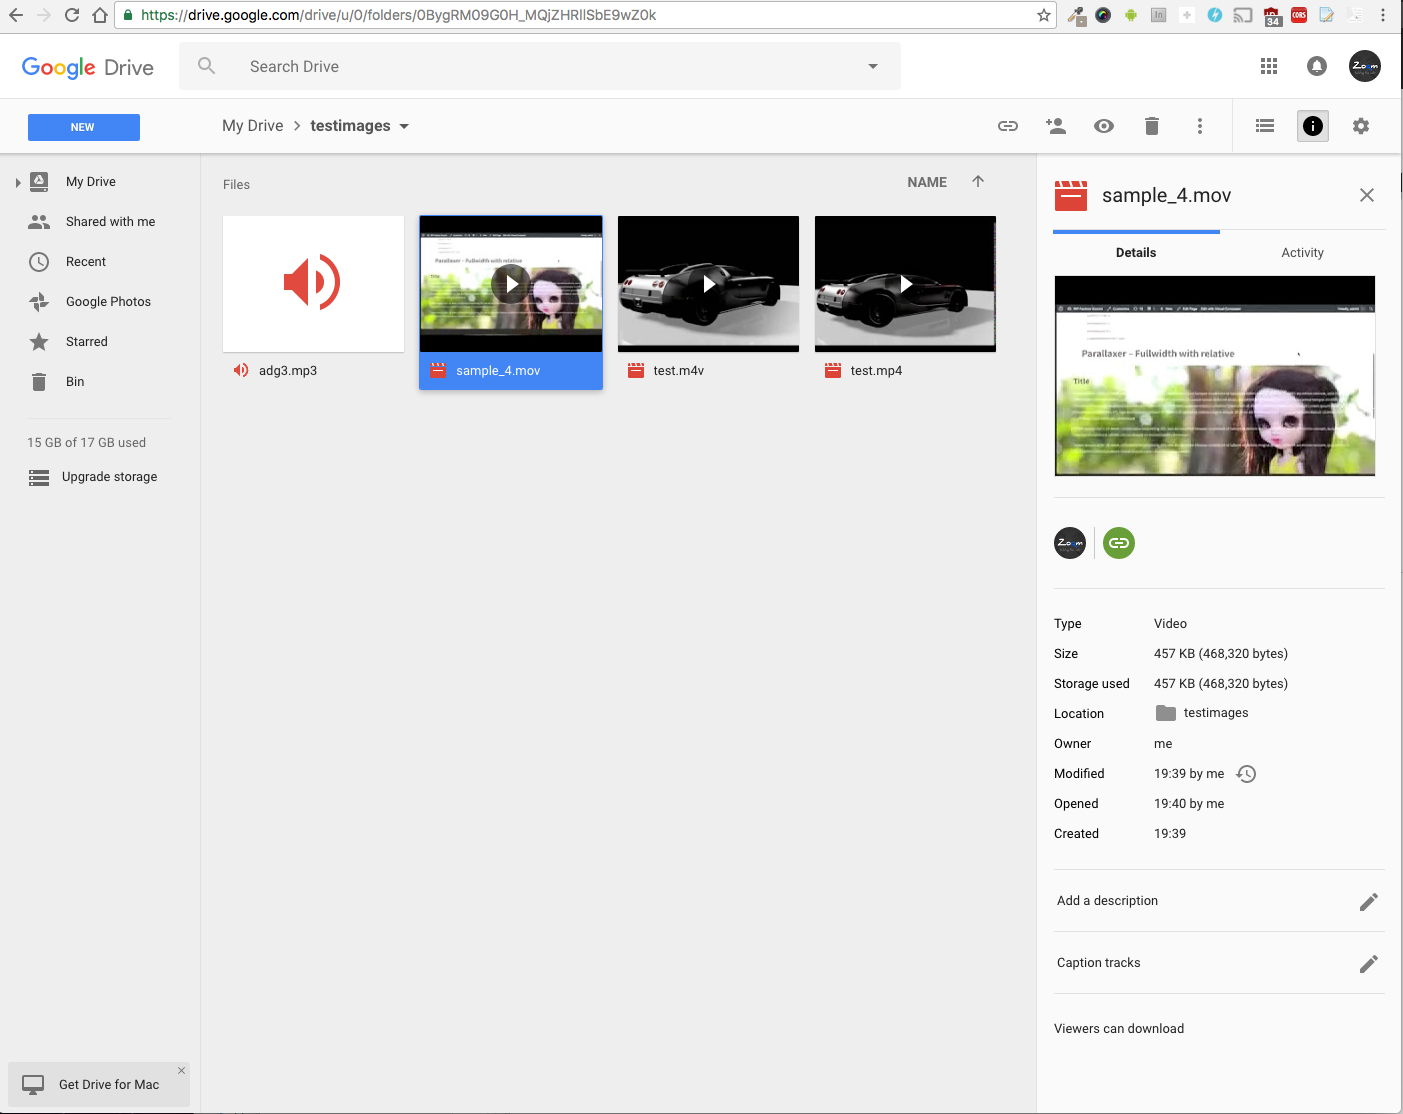
Task: Edit the description with pencil icon
Action: pyautogui.click(x=1368, y=902)
